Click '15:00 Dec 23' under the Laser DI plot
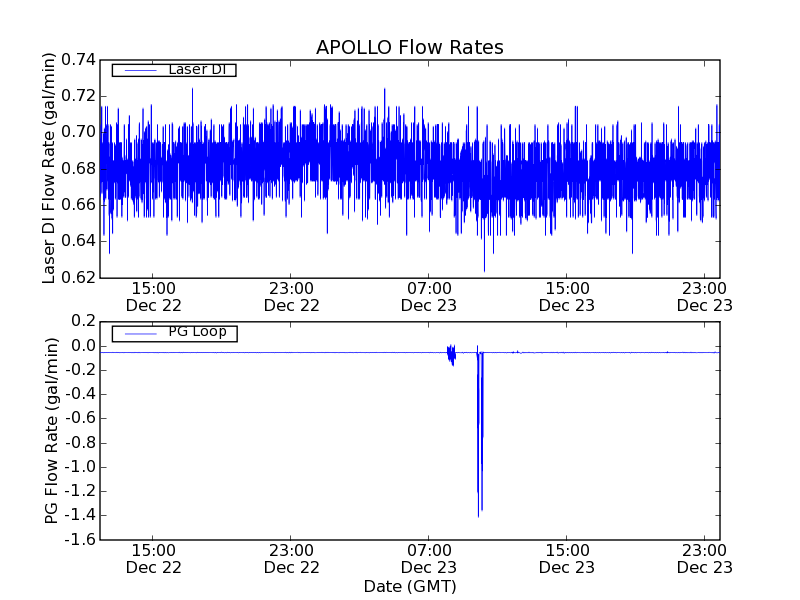This screenshot has height=600, width=800. click(x=567, y=297)
